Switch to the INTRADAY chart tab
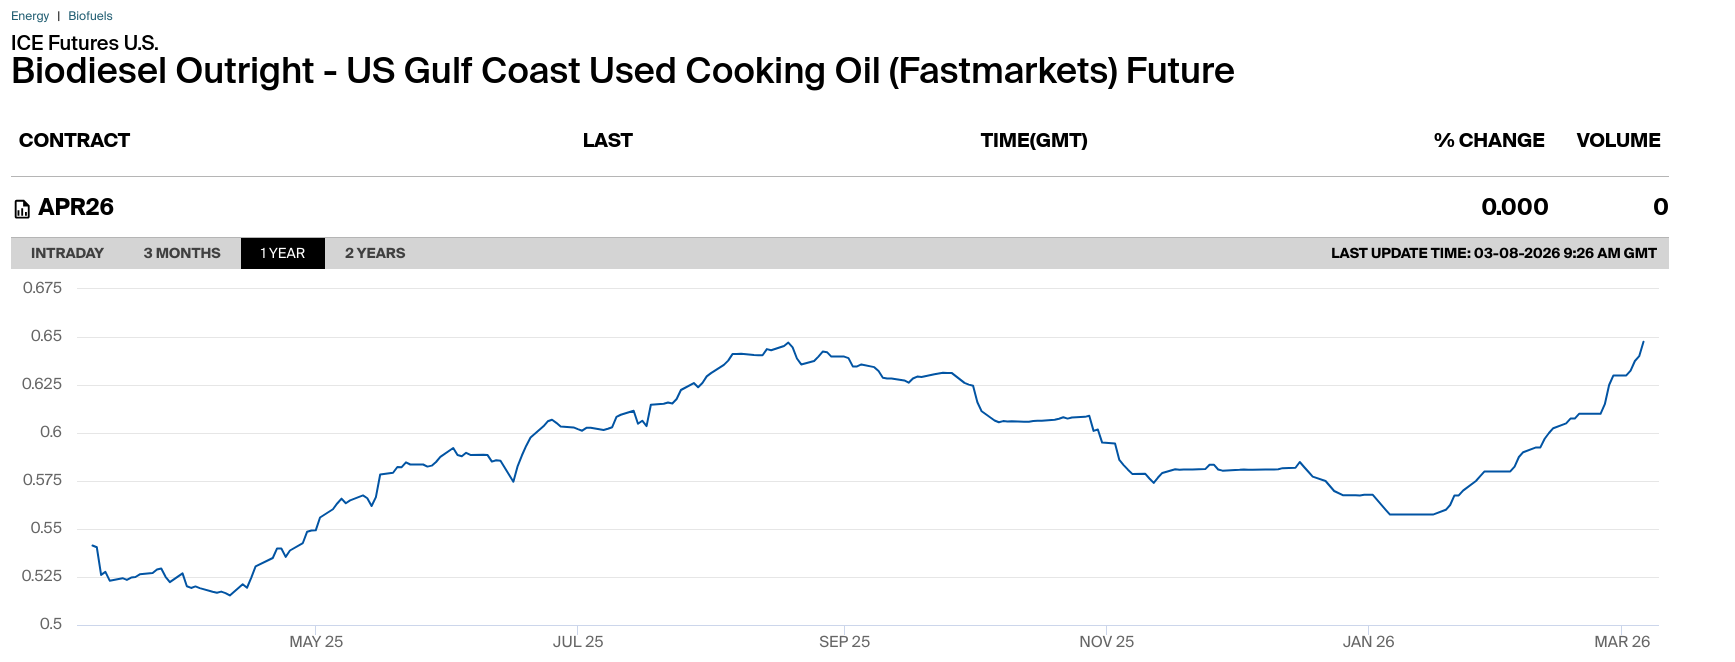The height and width of the screenshot is (662, 1735). 67,253
